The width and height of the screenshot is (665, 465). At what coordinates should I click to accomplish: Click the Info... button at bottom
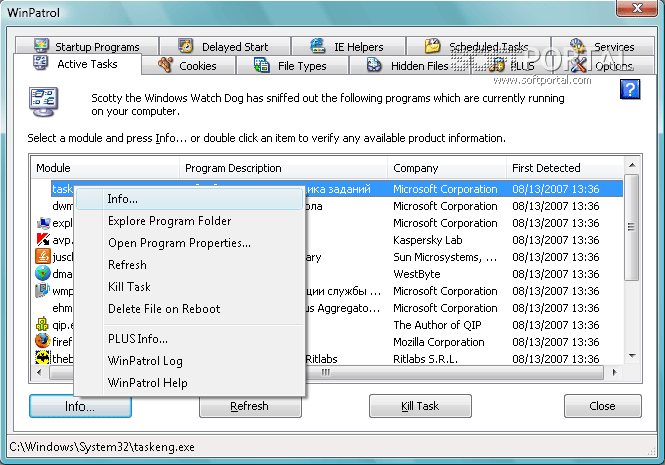pyautogui.click(x=80, y=406)
